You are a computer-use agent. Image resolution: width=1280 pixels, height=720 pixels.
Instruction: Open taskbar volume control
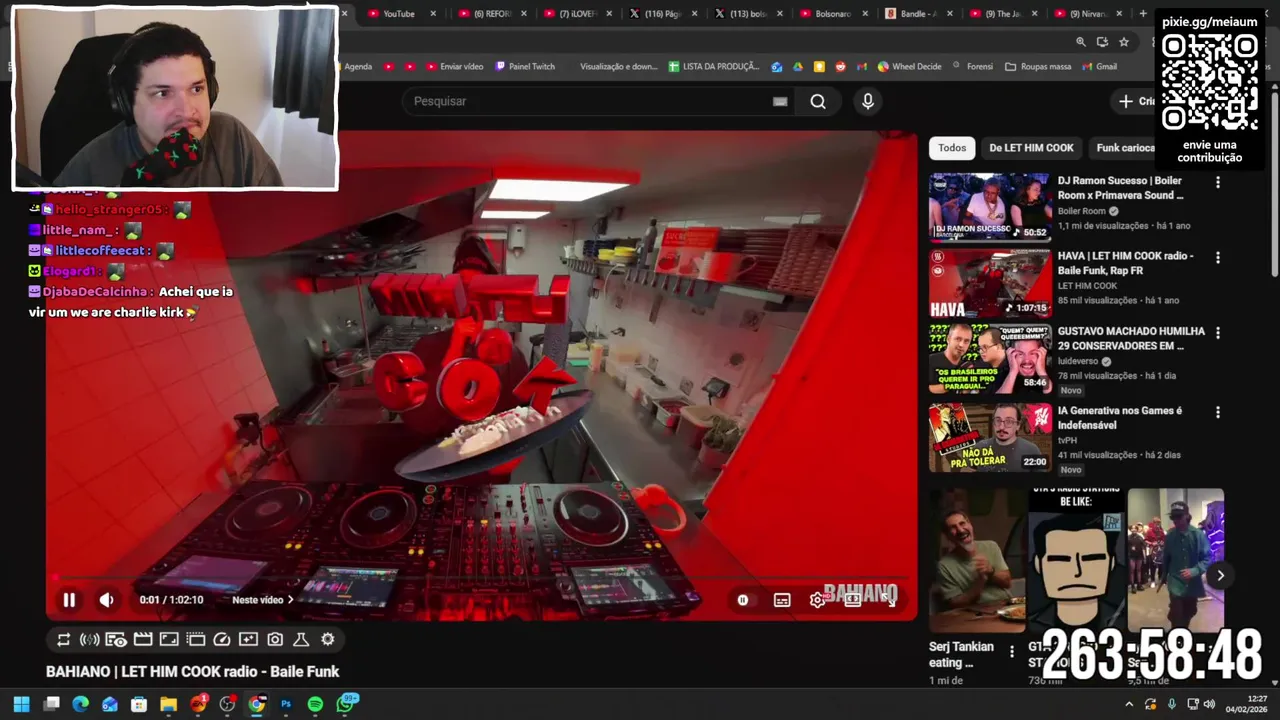tap(1209, 704)
